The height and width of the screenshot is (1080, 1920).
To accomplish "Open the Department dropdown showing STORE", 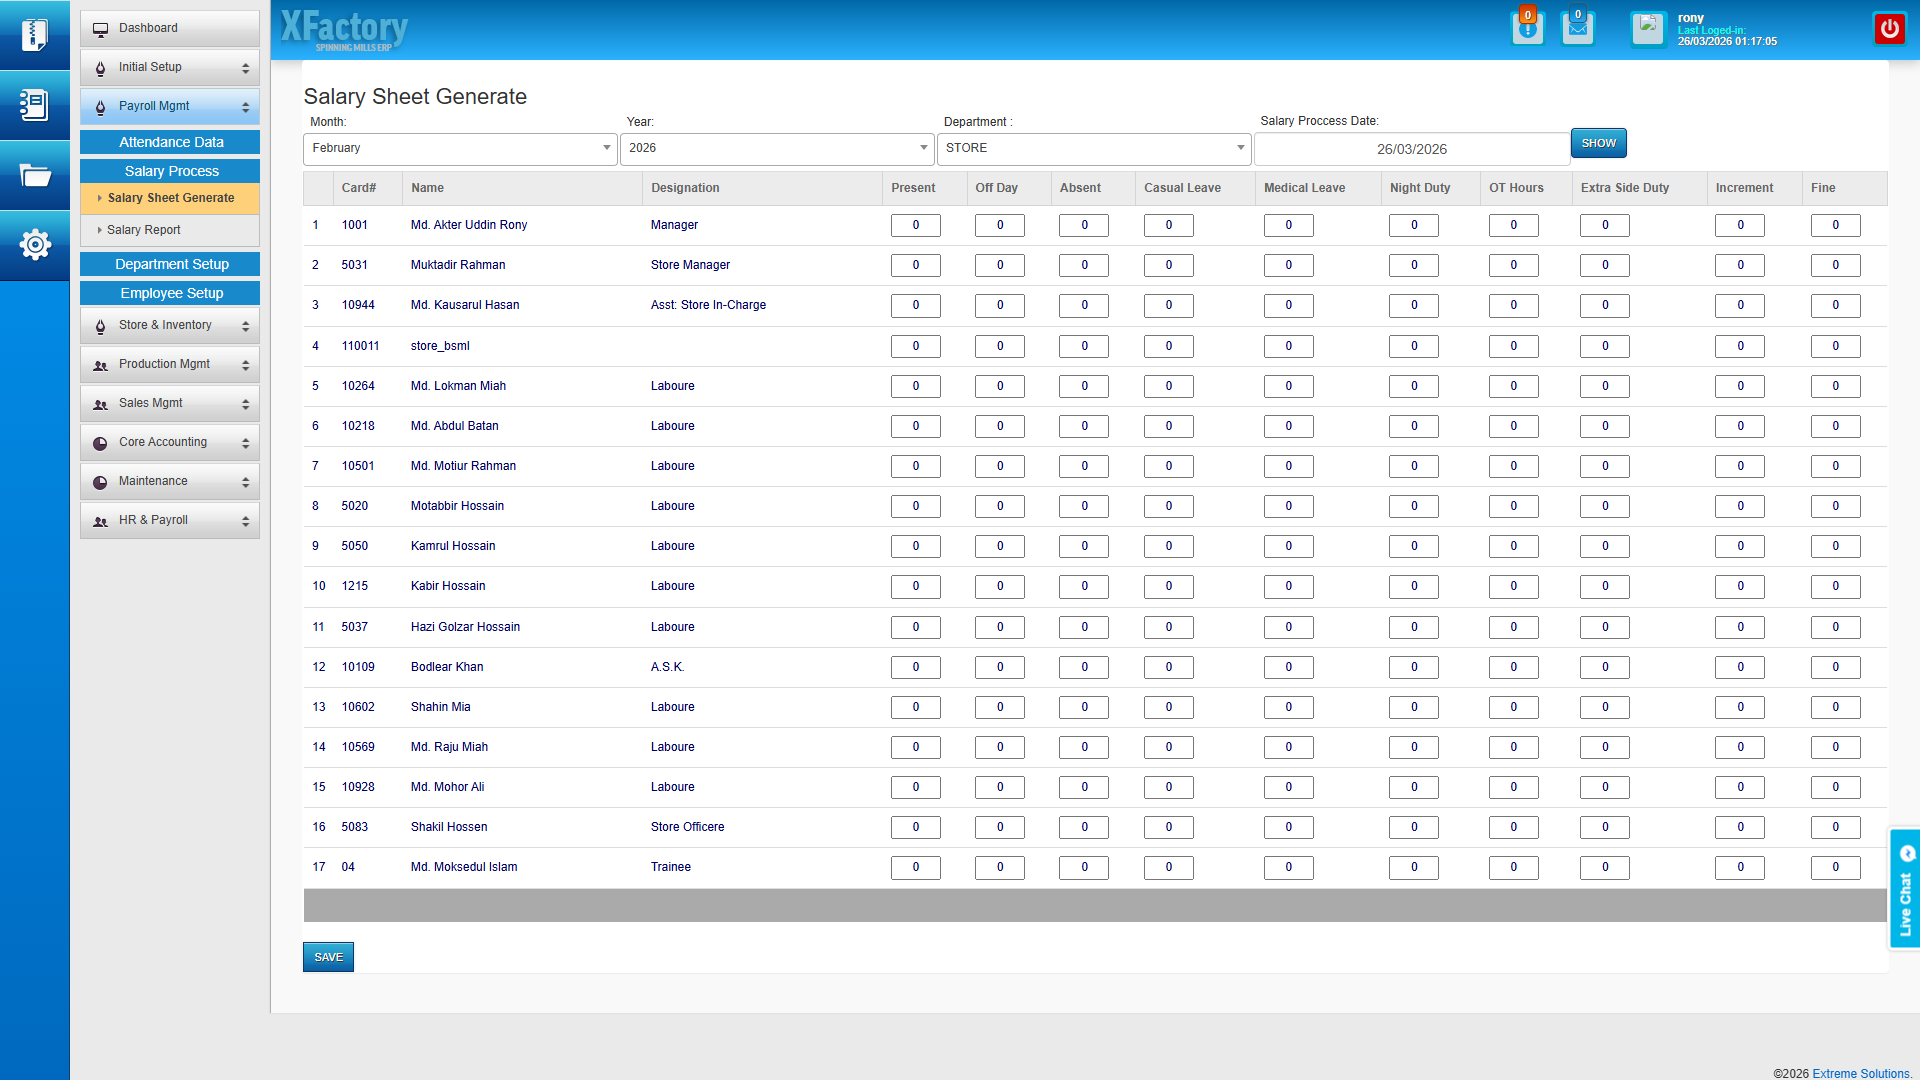I will tap(1093, 148).
